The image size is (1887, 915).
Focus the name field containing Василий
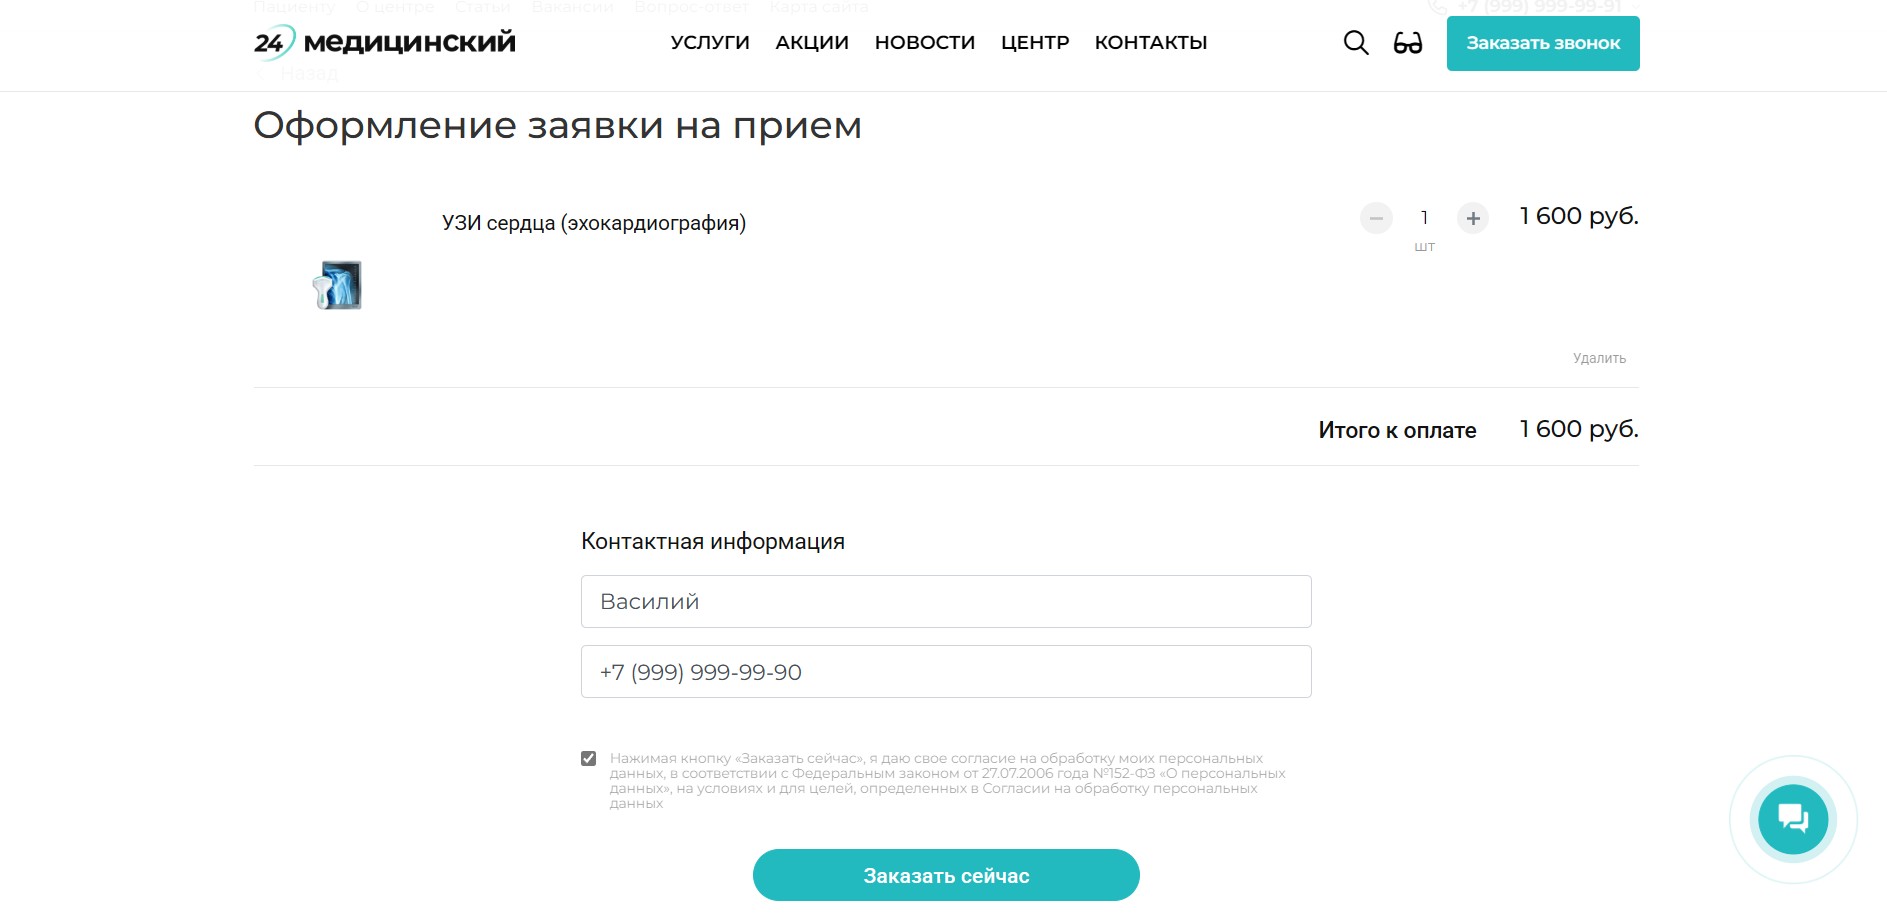pos(946,602)
